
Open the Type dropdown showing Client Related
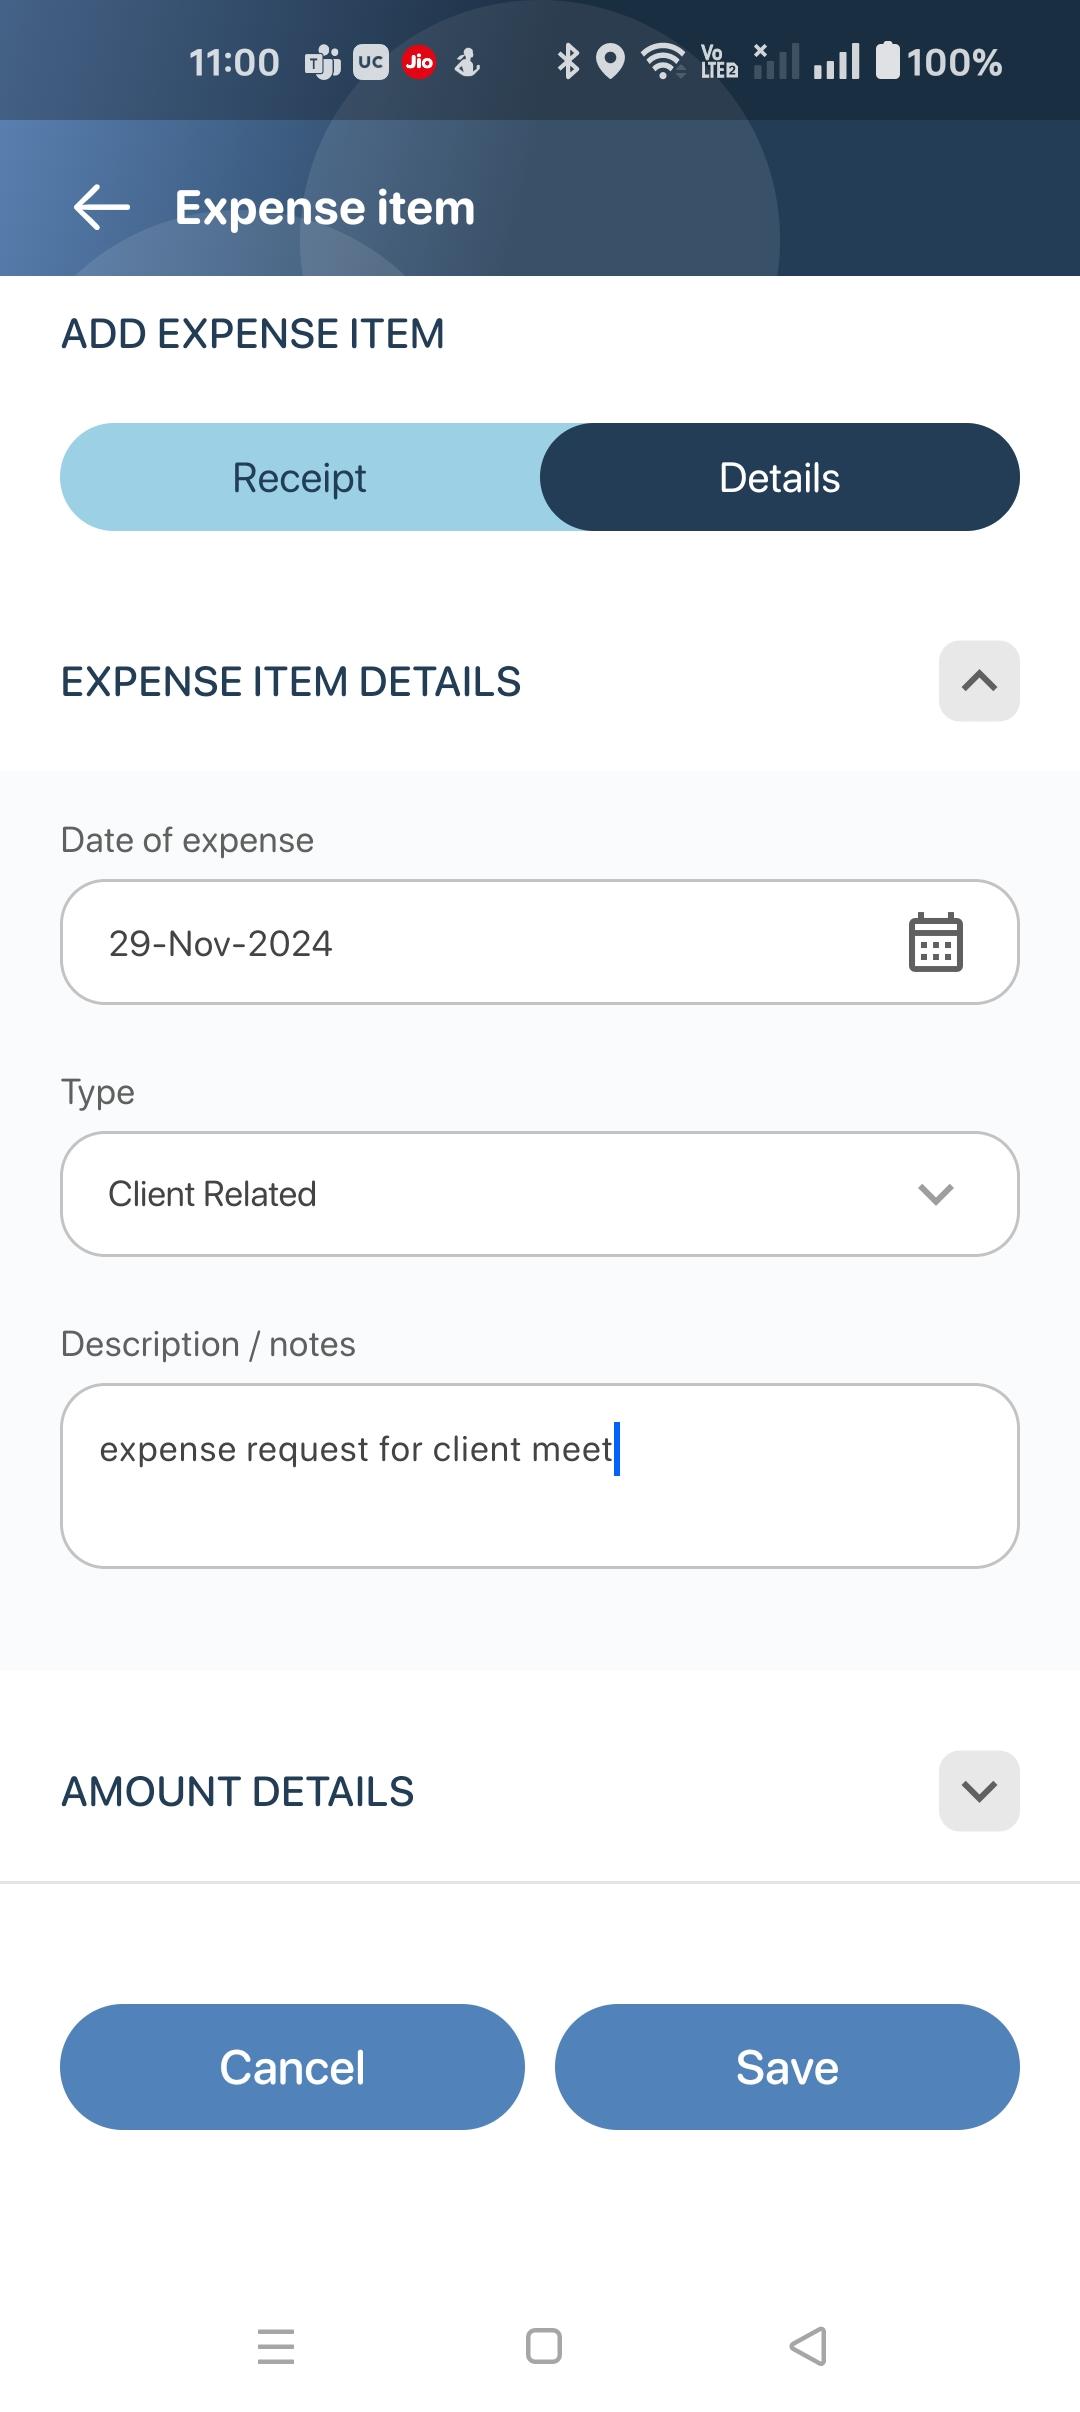540,1194
